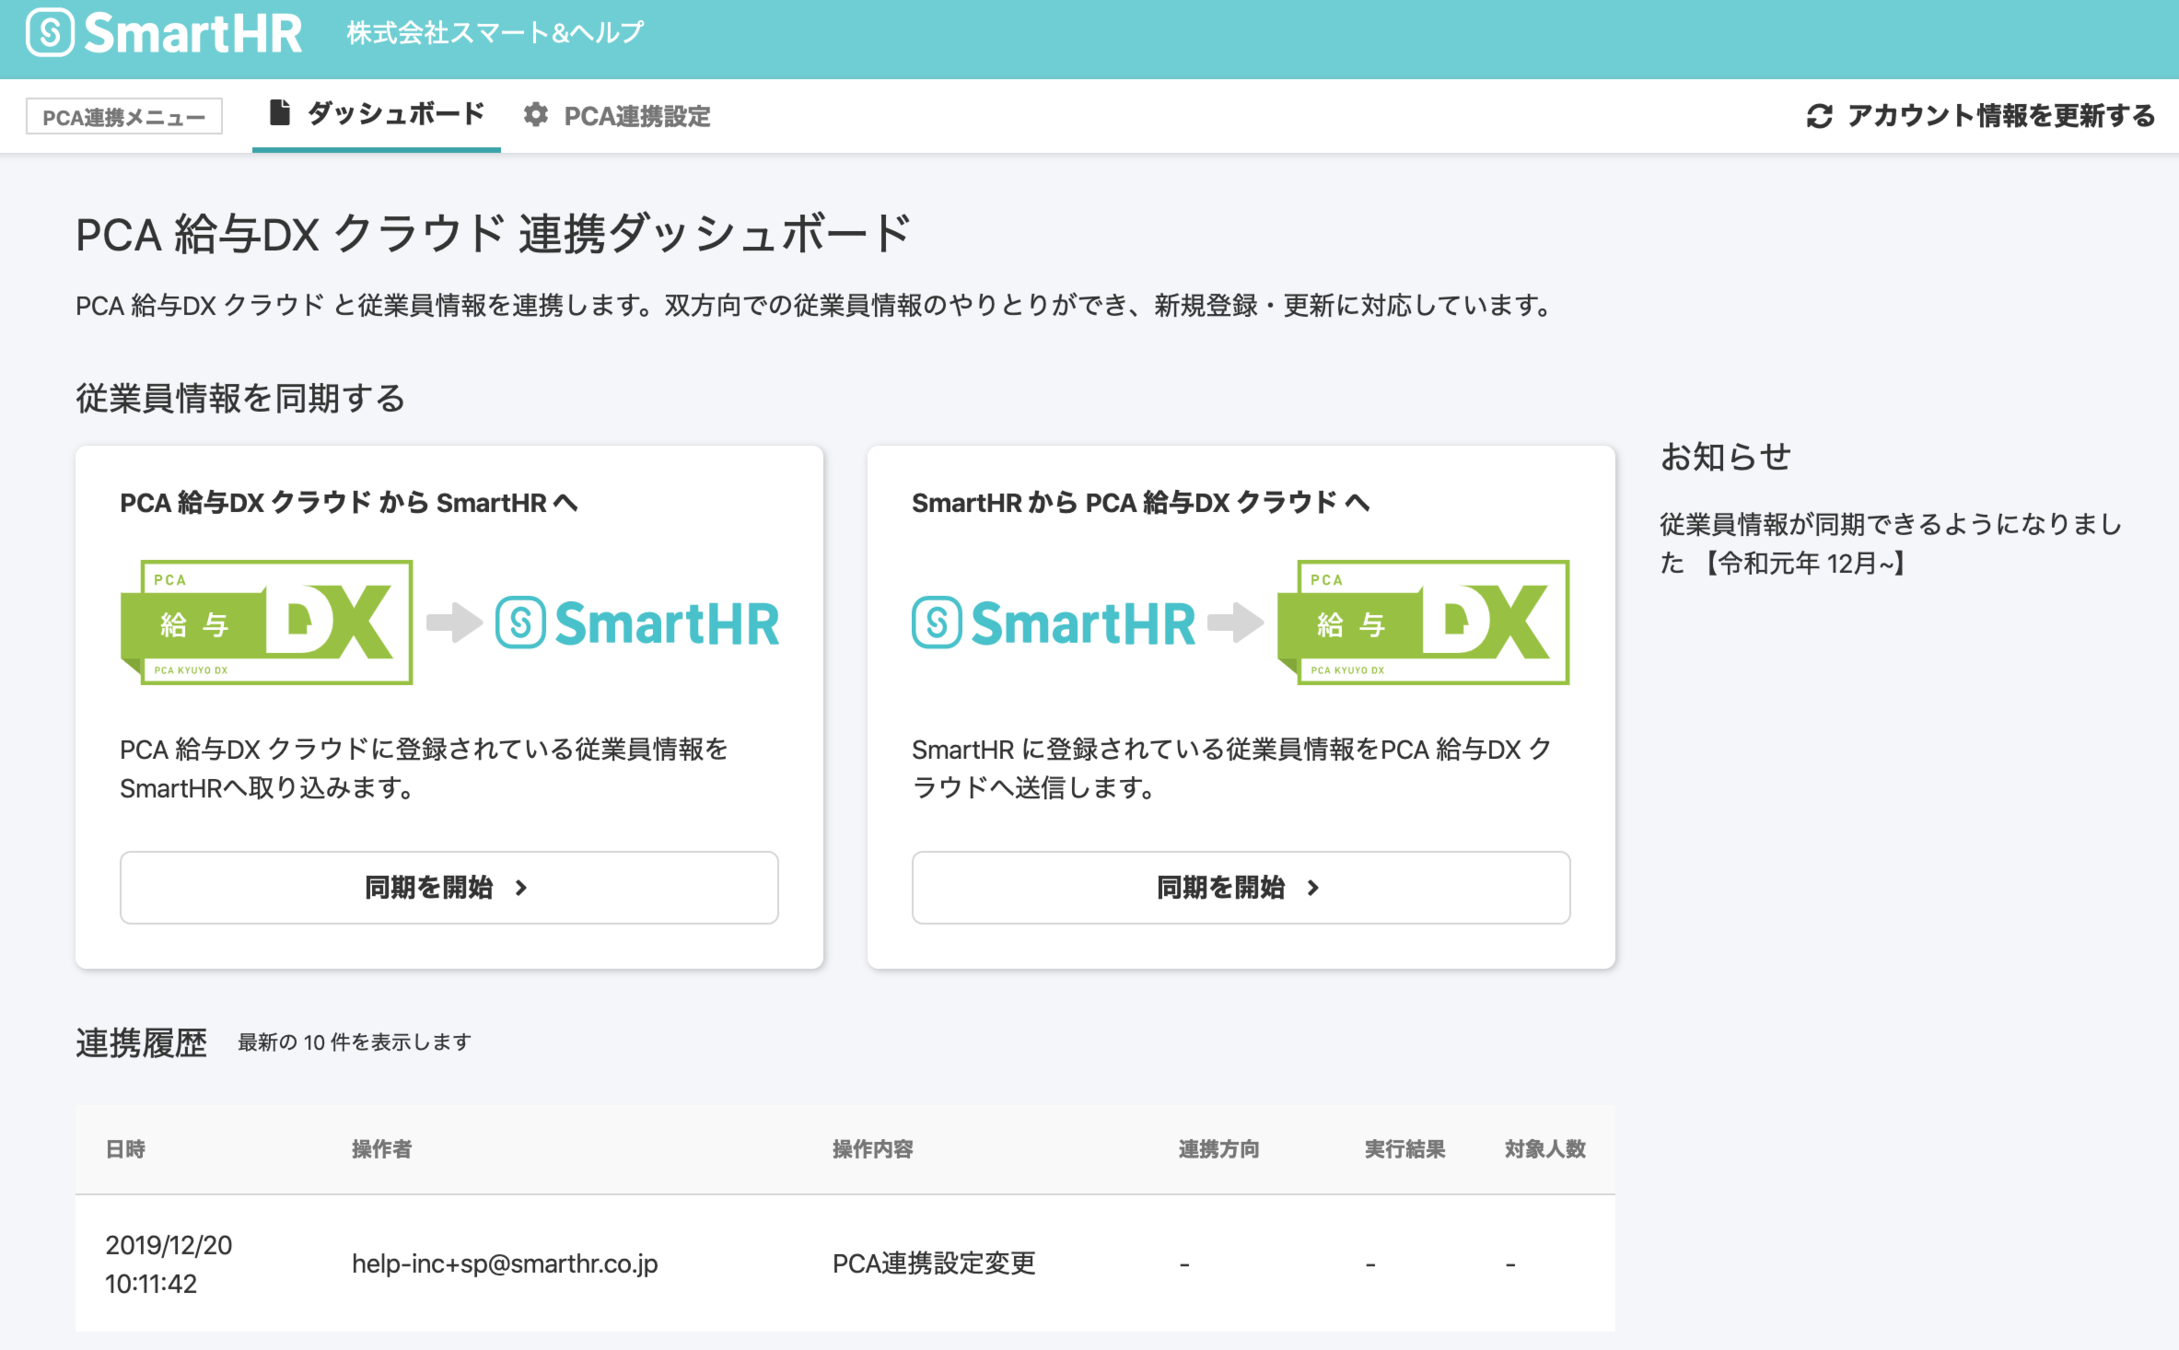Click PCA 給与DX logo in right card
Viewport: 2179px width, 1350px height.
[x=1423, y=622]
